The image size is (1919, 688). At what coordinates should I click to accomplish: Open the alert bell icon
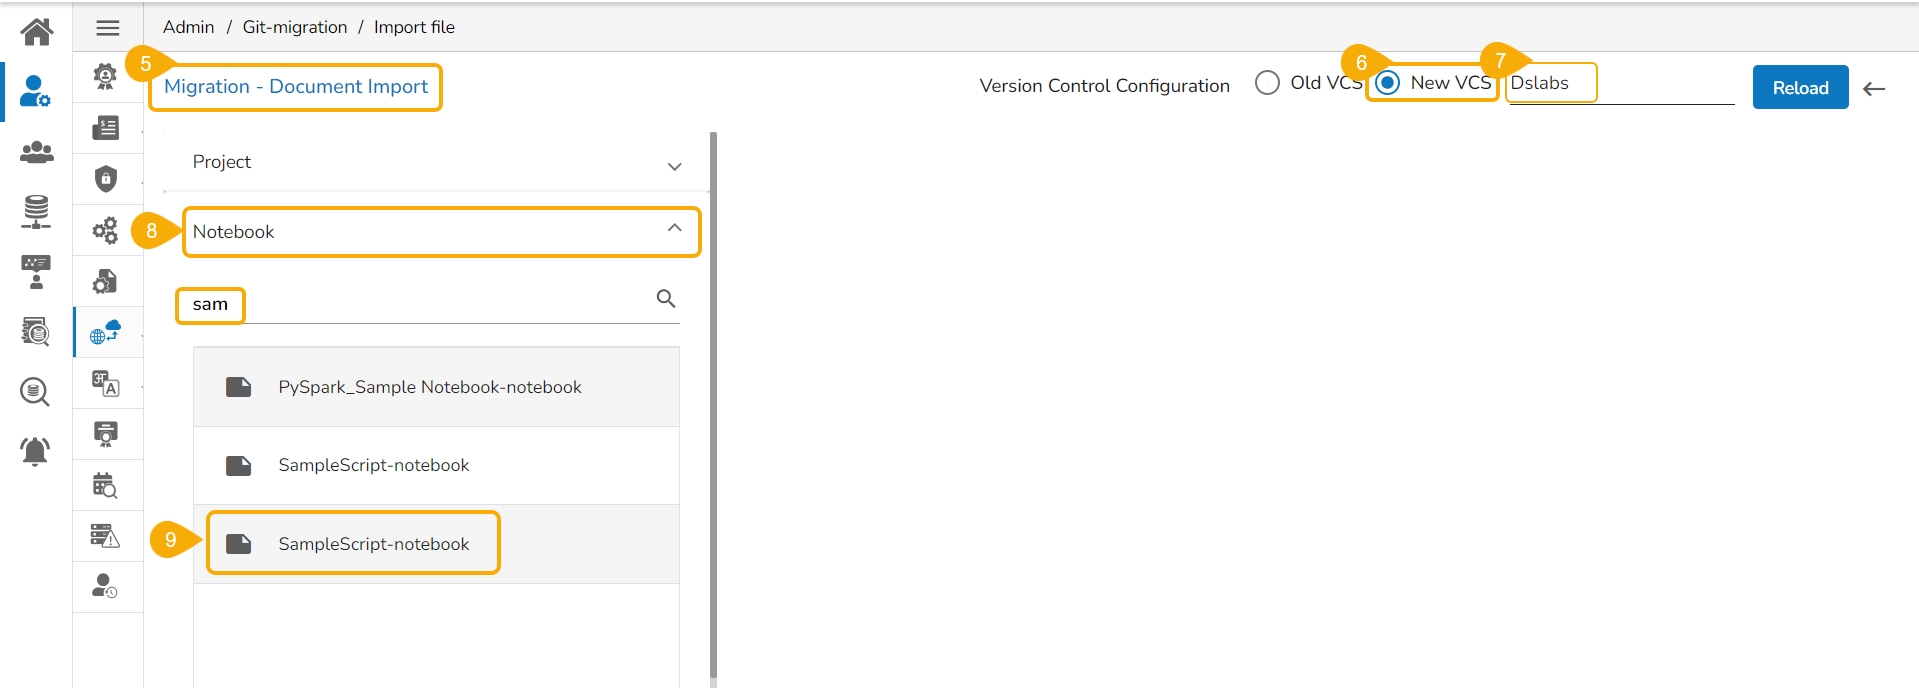click(35, 451)
